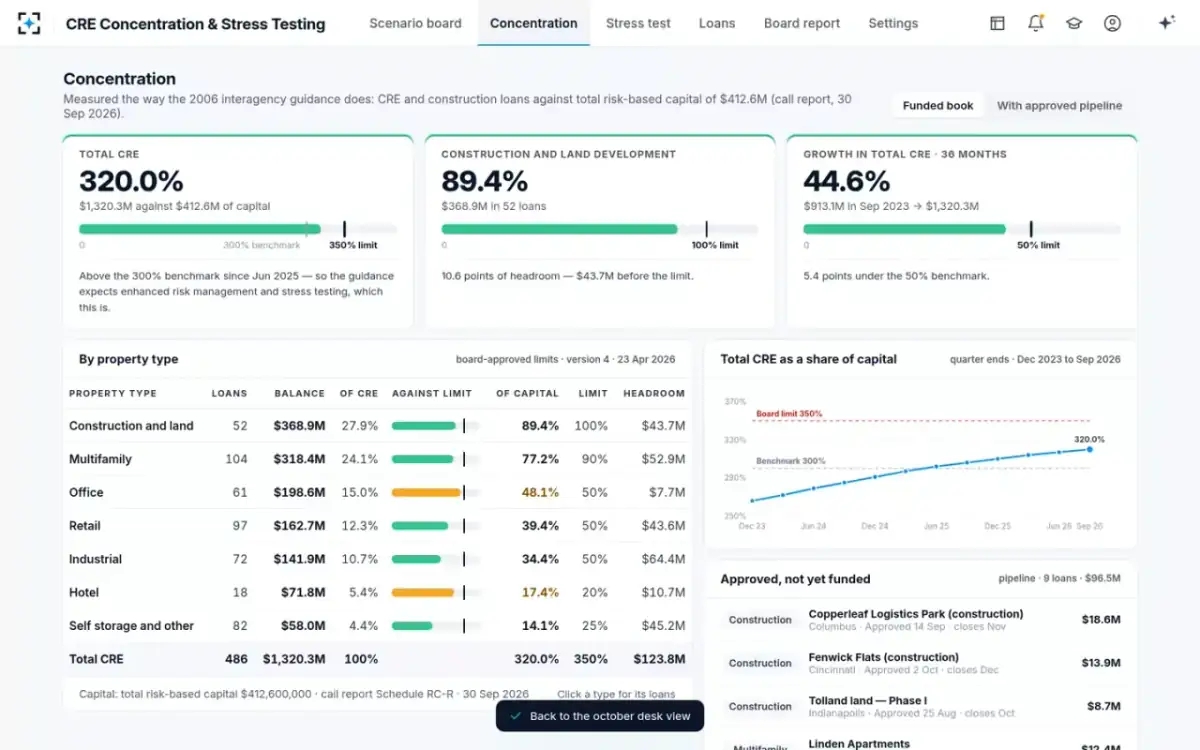Click the Hotel against-limit amber bar
The image size is (1200, 750).
tap(423, 593)
